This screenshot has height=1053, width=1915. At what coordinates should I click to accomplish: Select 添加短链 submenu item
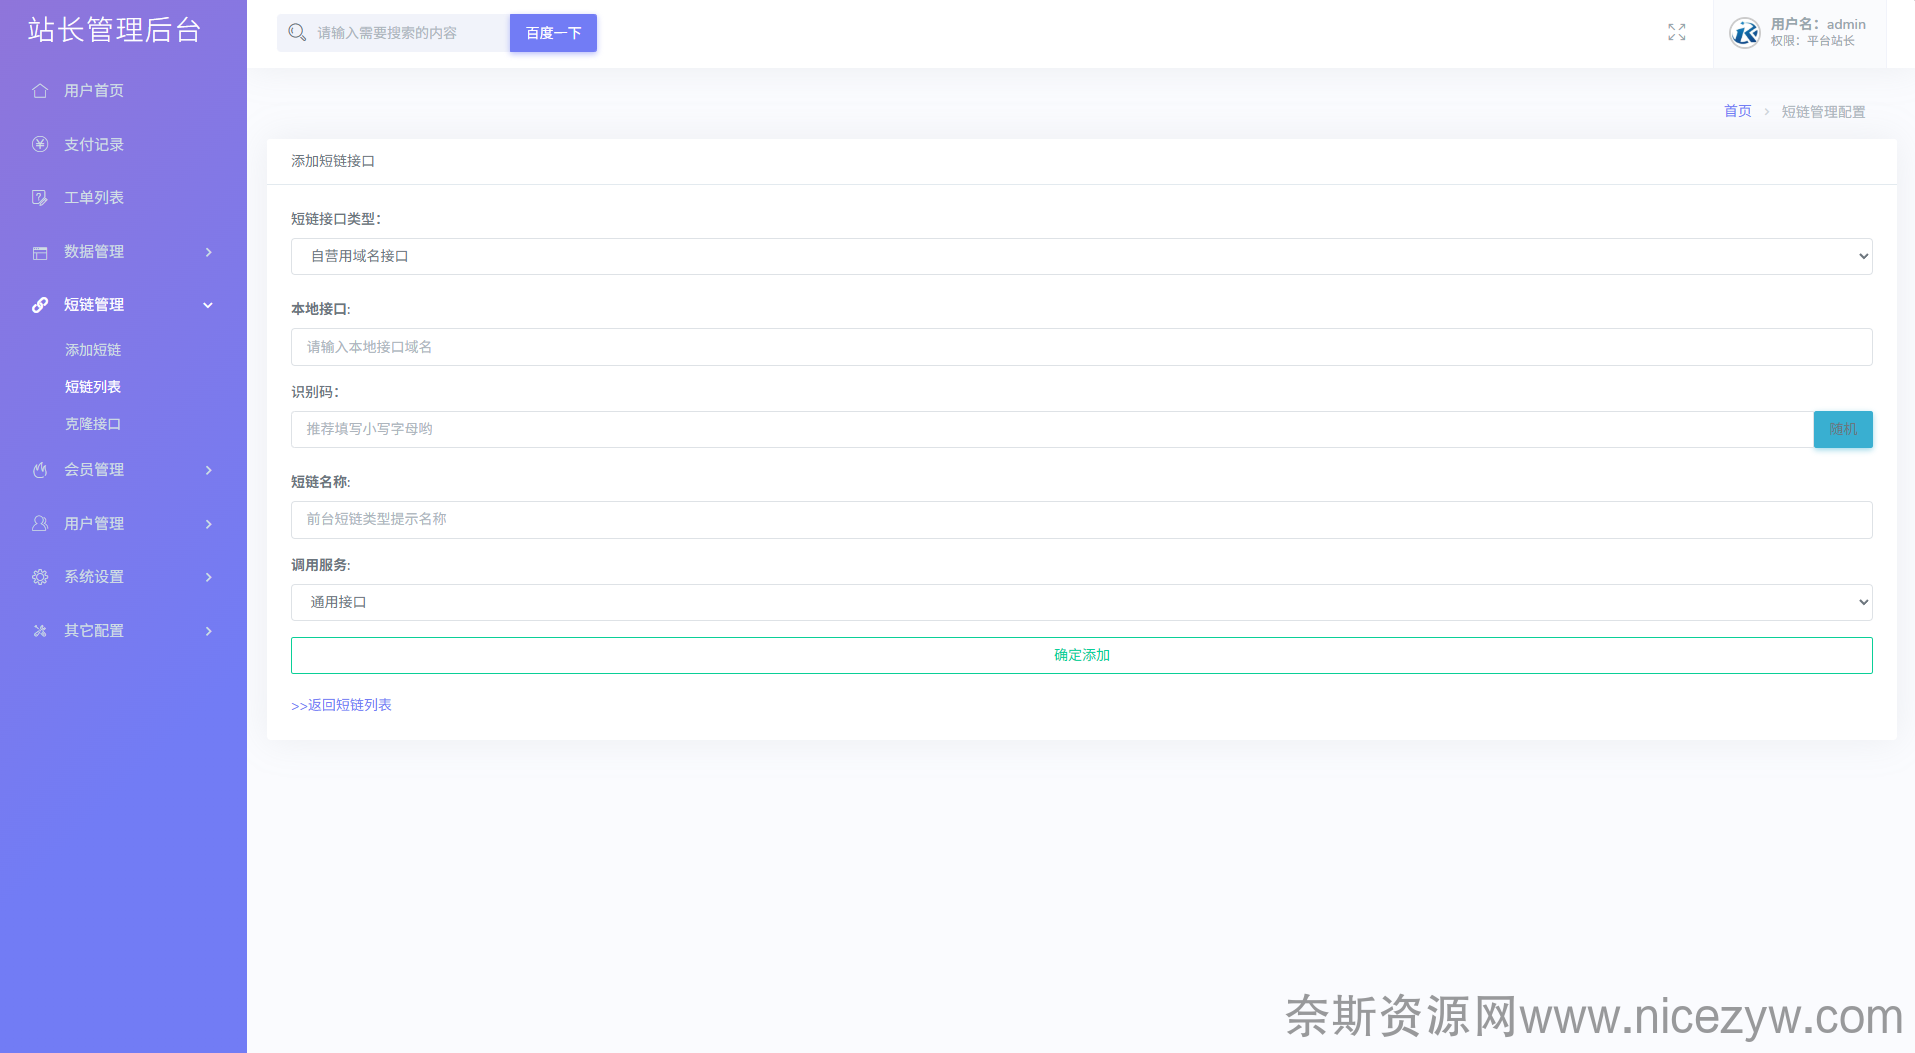[93, 350]
